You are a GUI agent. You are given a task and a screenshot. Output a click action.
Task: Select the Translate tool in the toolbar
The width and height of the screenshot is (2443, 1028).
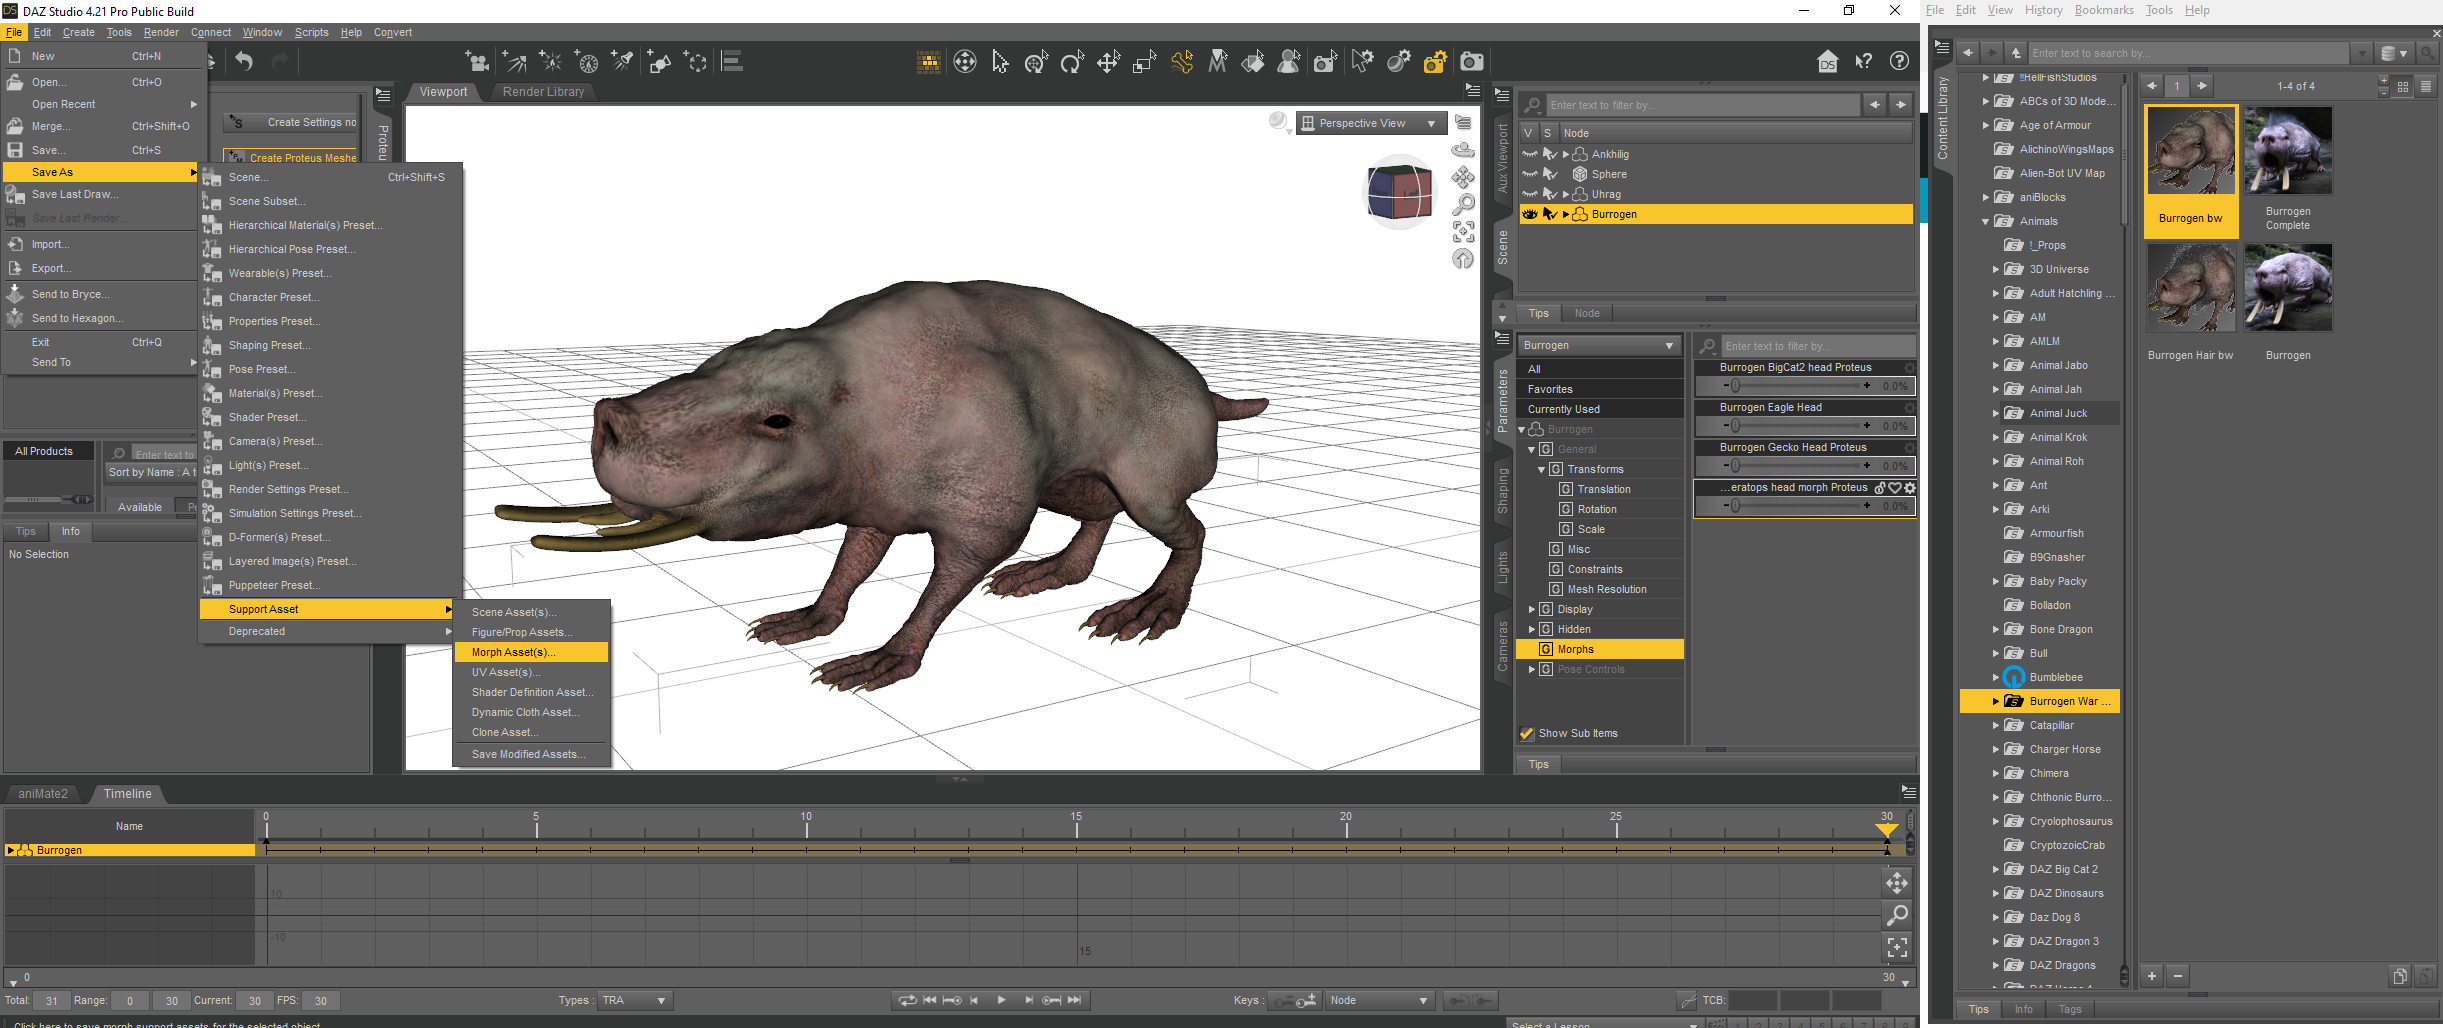click(1108, 63)
